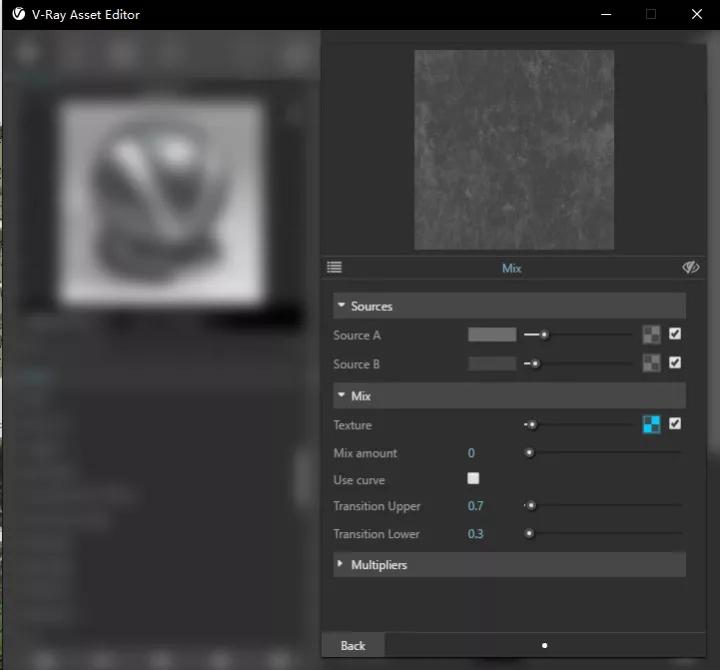Click the mix texture preview thumbnail
720x670 pixels.
pyautogui.click(x=514, y=150)
